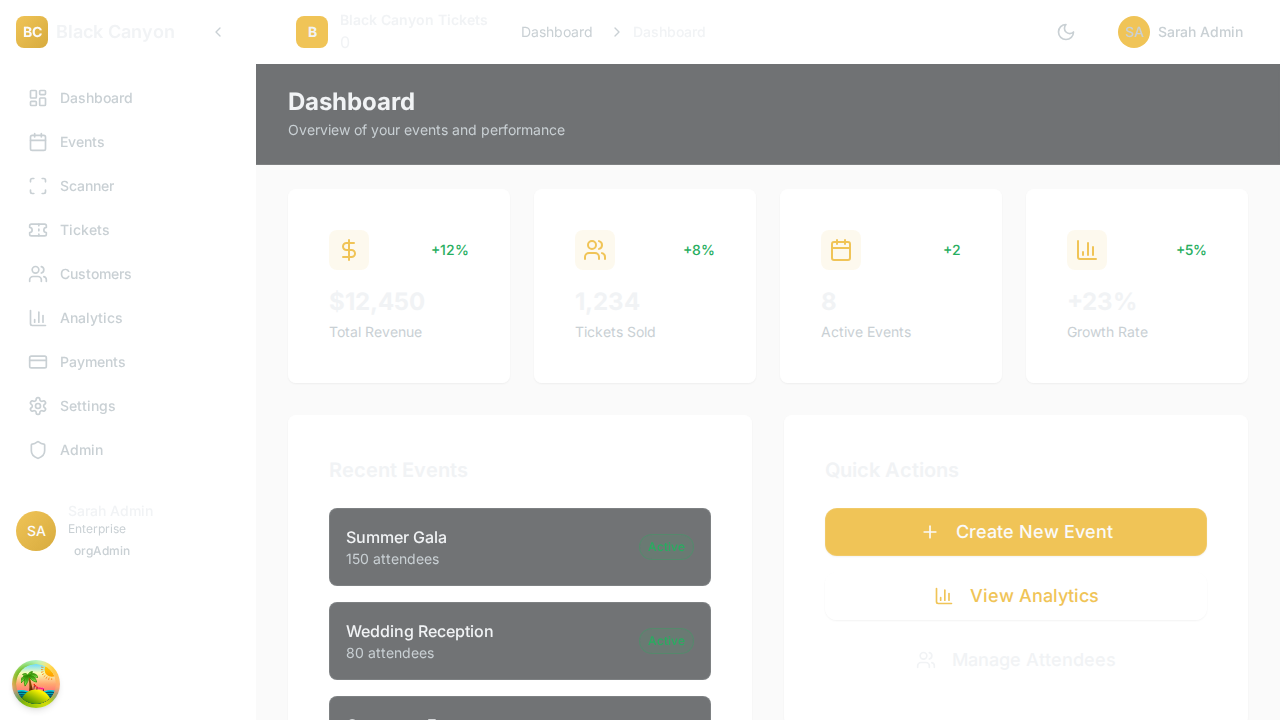Click the Tickets icon in sidebar
The width and height of the screenshot is (1280, 720).
(x=38, y=230)
